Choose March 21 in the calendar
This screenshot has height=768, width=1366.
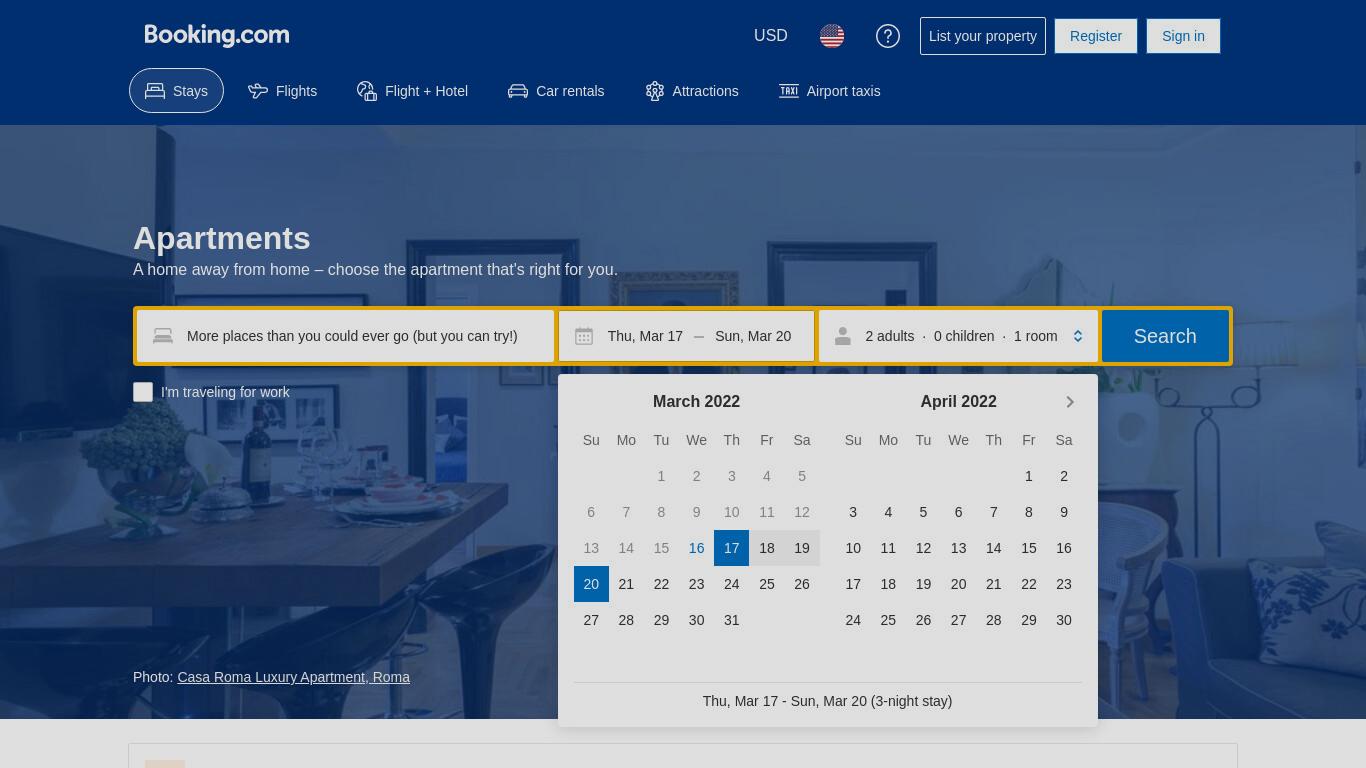pyautogui.click(x=626, y=584)
